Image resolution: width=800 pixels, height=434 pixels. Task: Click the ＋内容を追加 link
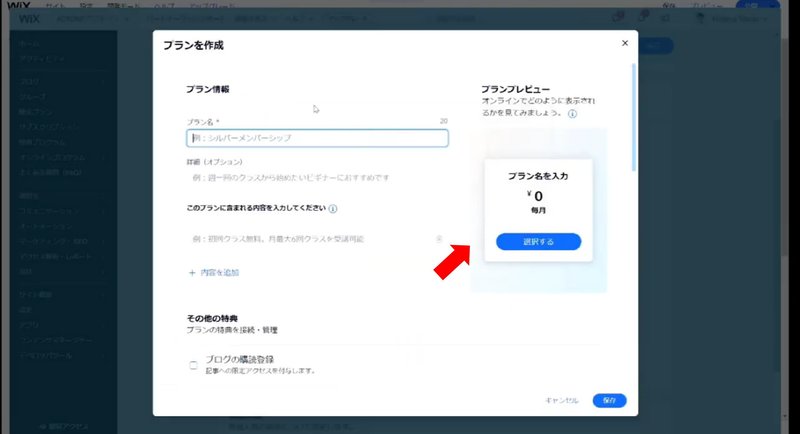(x=214, y=273)
